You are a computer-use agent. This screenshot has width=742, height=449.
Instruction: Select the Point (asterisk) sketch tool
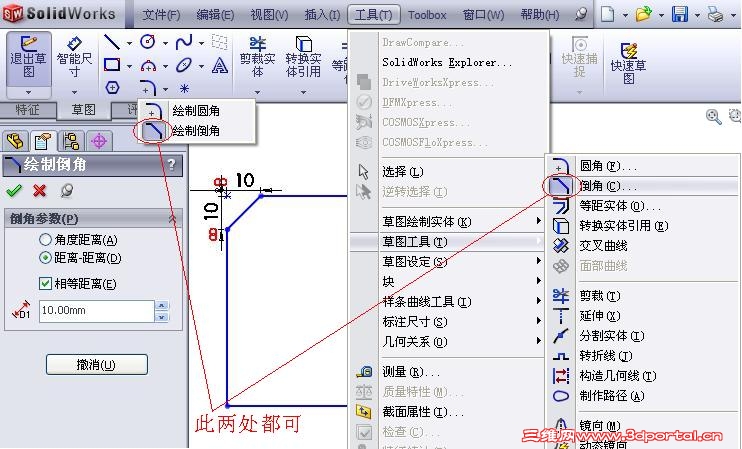point(184,88)
